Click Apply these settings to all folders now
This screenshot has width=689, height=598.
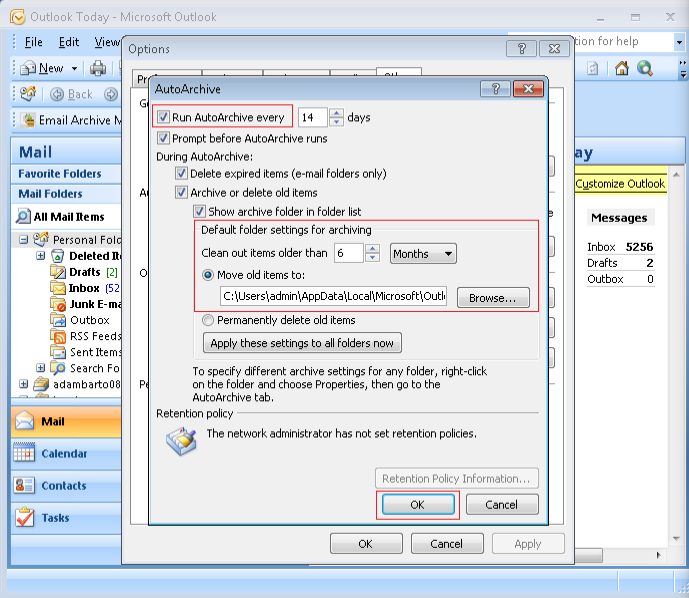coord(302,343)
